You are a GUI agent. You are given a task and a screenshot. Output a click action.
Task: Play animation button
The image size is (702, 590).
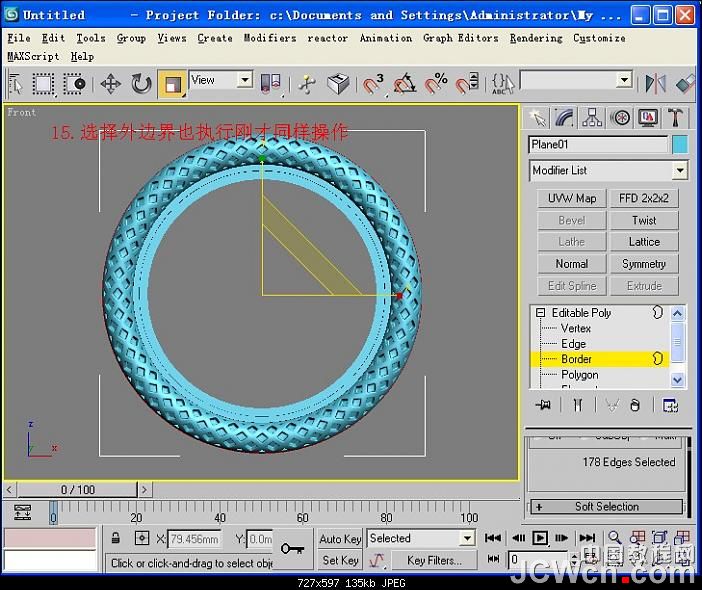point(540,538)
